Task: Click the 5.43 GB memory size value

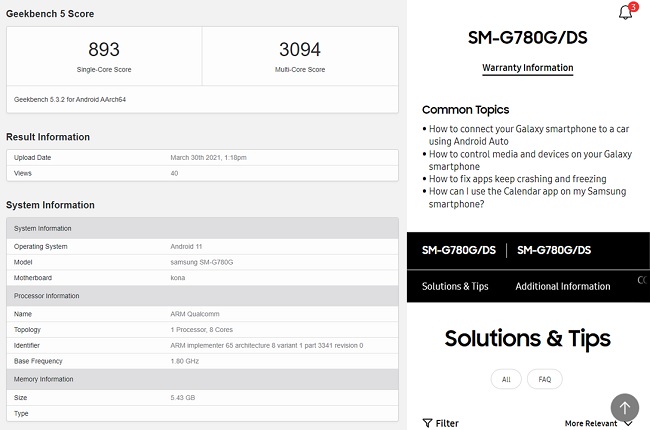Action: coord(182,398)
